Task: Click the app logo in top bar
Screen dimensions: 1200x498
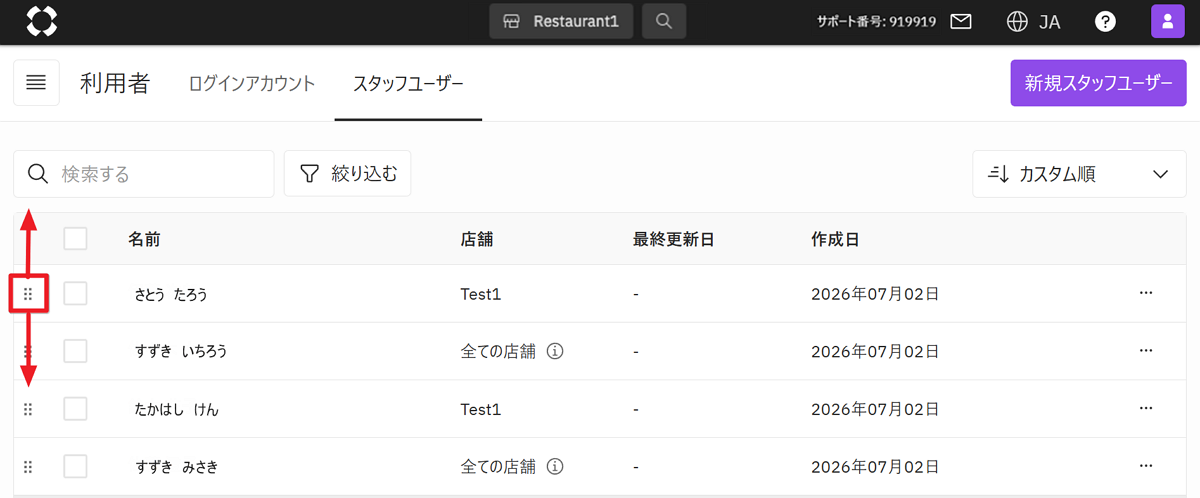Action: [41, 21]
